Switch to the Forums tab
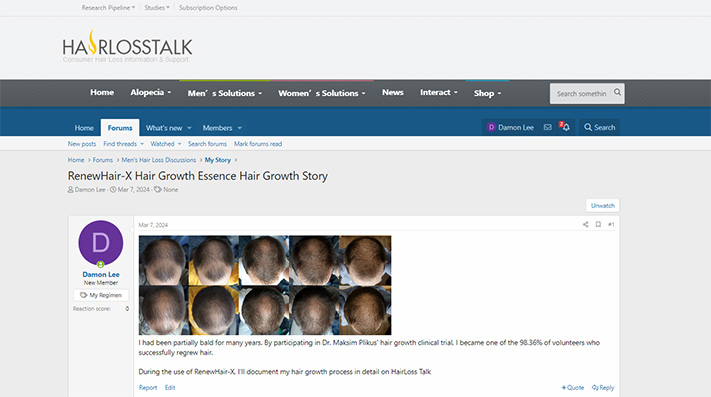711x397 pixels. [x=120, y=128]
